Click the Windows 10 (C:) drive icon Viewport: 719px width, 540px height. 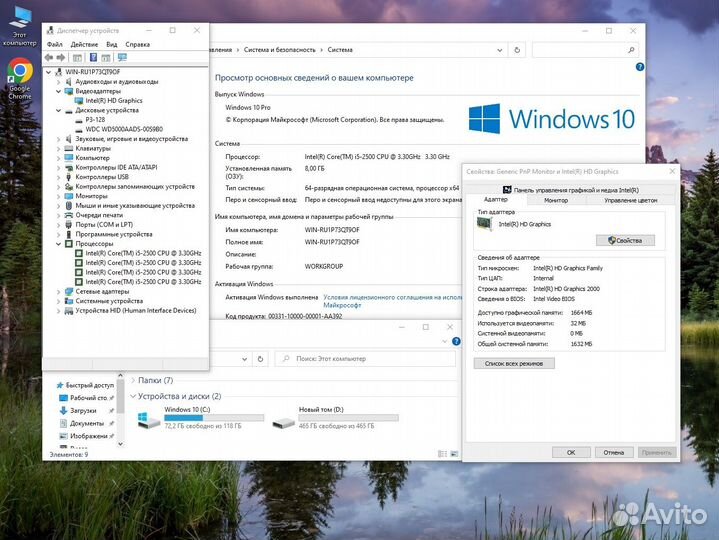click(x=149, y=419)
